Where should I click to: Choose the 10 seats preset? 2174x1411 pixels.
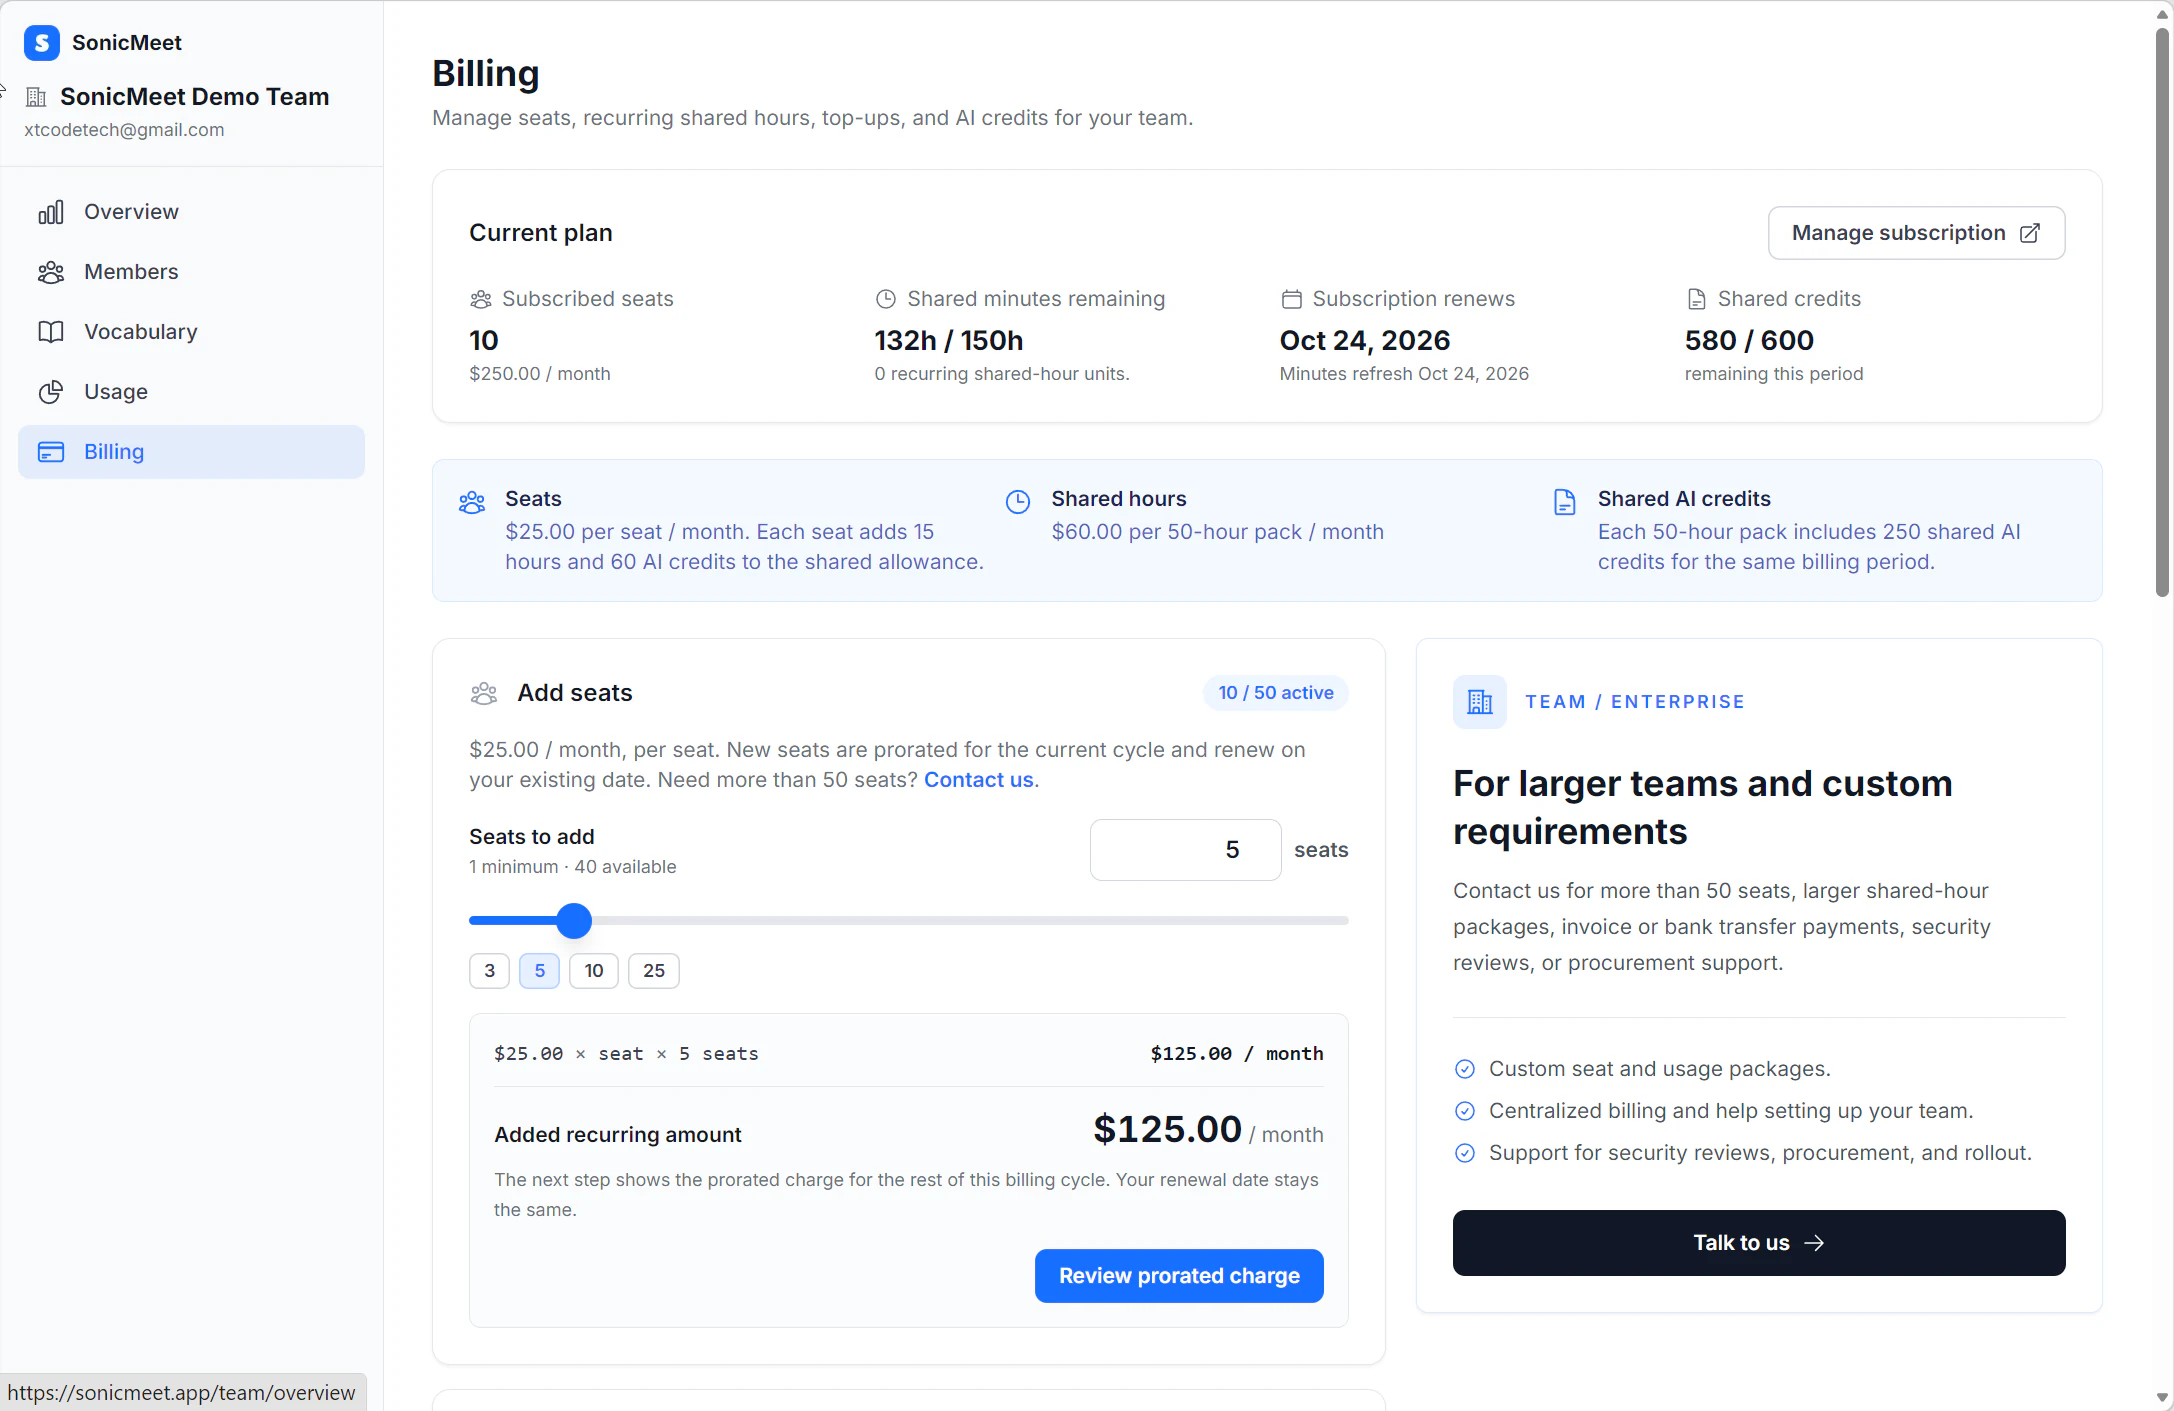(594, 971)
